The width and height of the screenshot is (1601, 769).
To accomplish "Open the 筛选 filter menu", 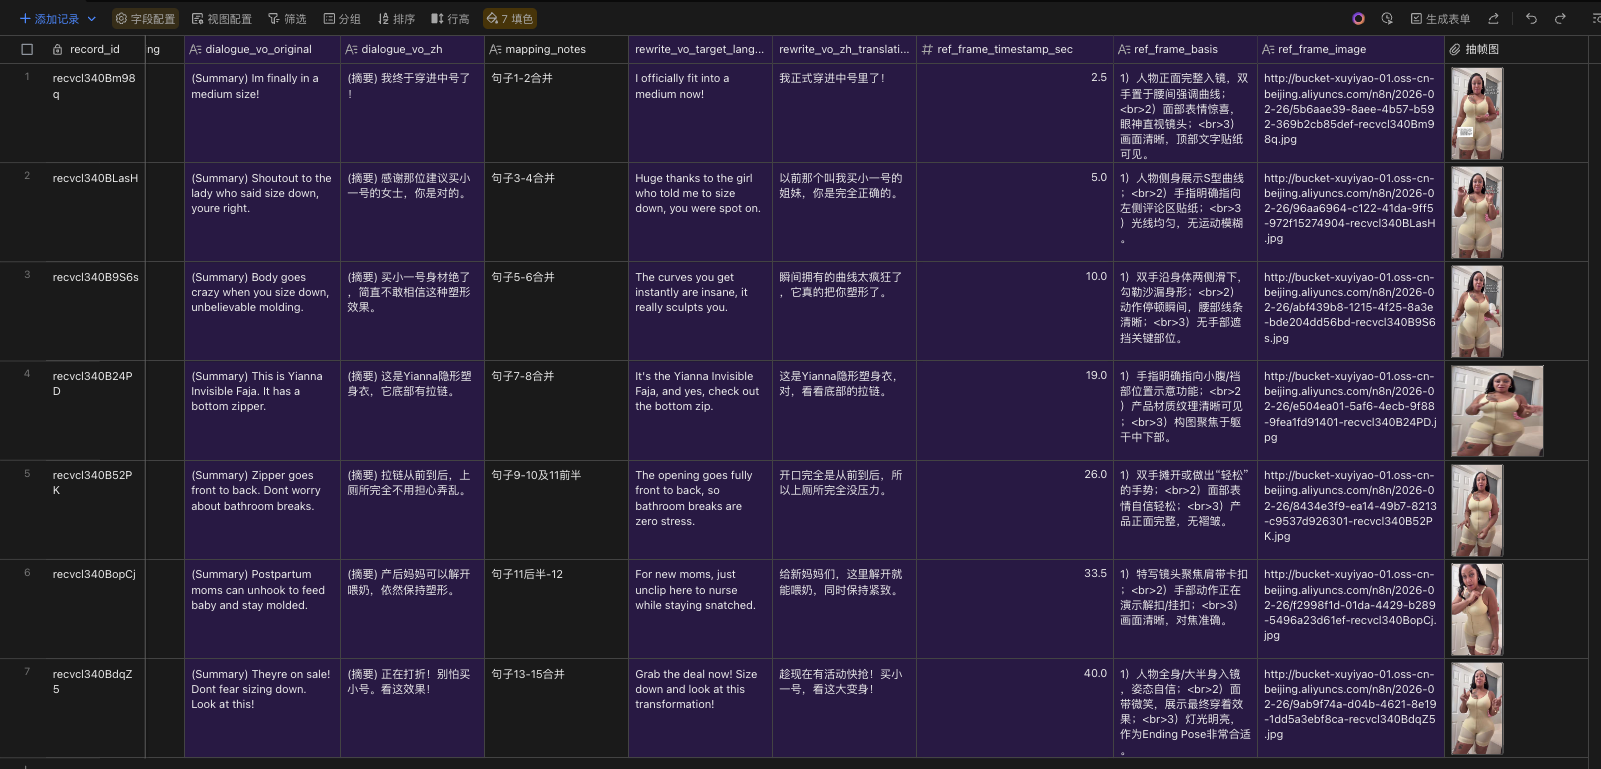I will (287, 19).
